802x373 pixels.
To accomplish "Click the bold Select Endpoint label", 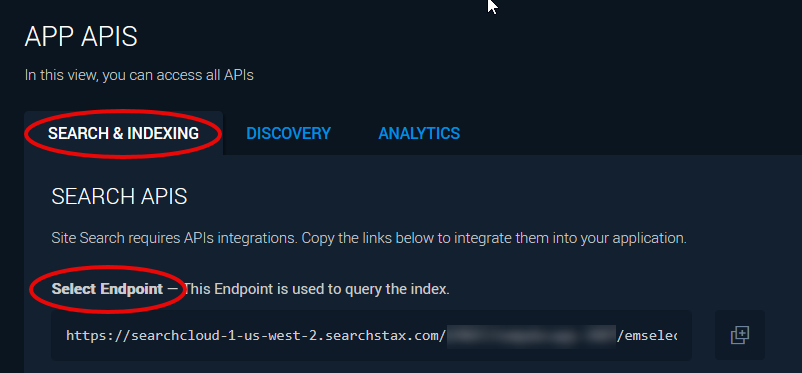I will [x=107, y=289].
